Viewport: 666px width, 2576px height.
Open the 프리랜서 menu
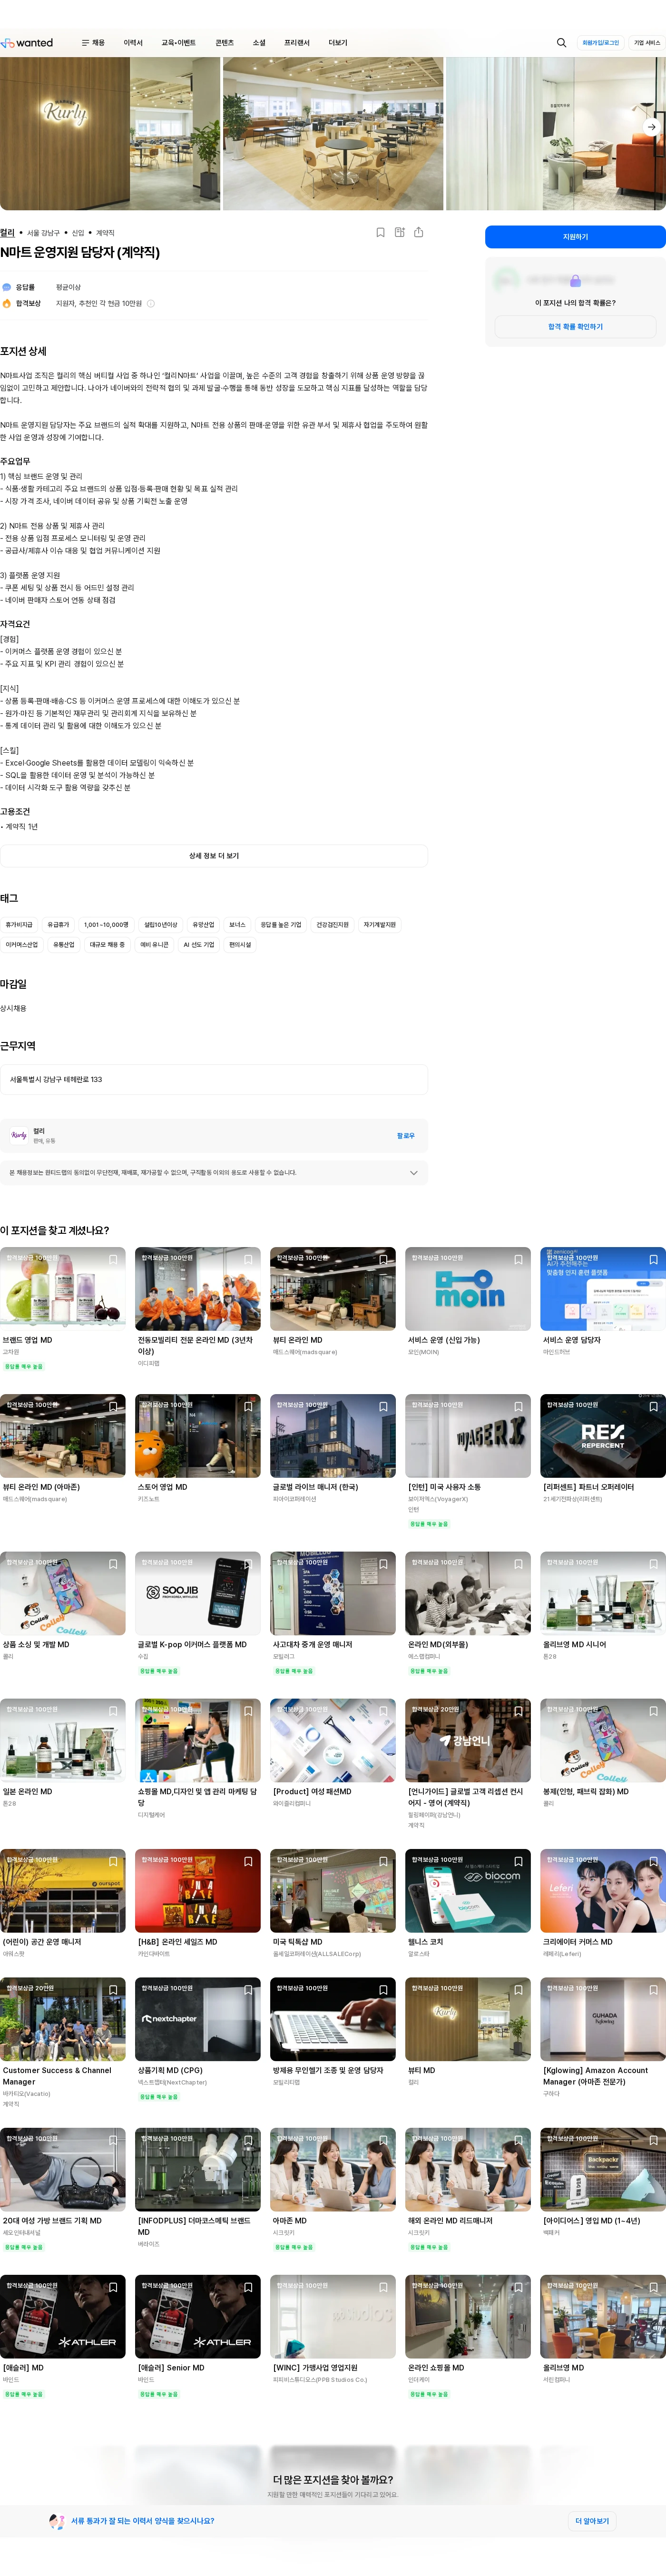point(297,43)
